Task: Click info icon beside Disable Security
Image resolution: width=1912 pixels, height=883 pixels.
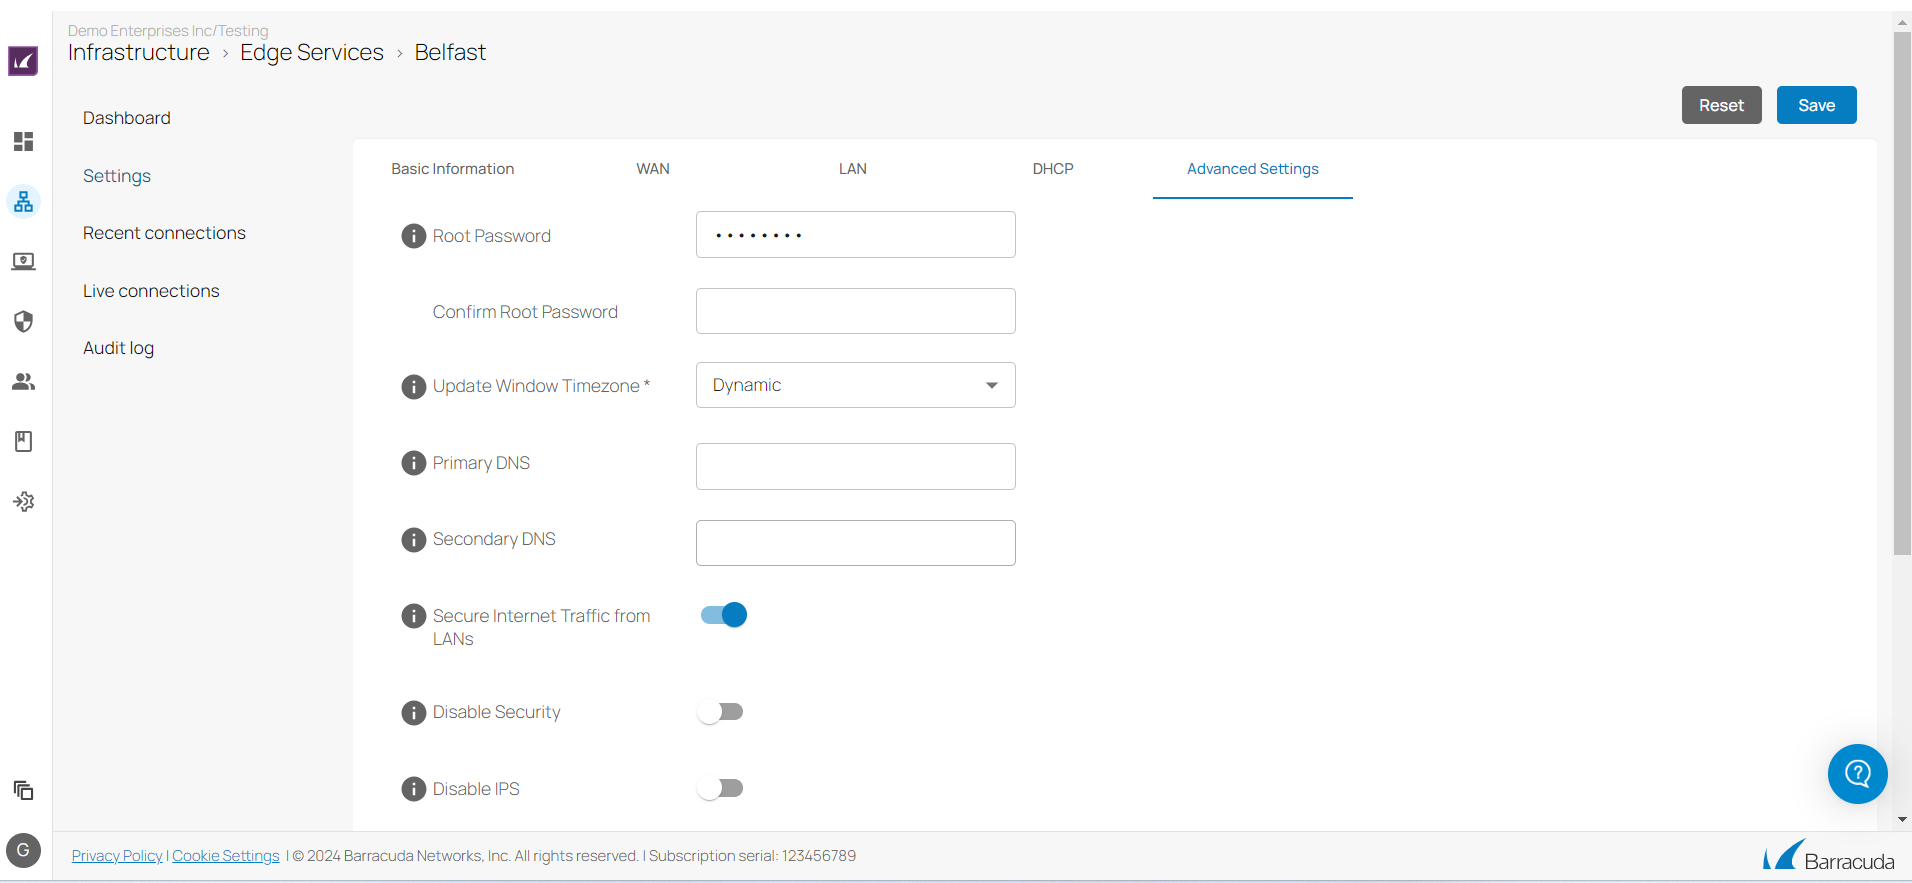Action: 413,712
